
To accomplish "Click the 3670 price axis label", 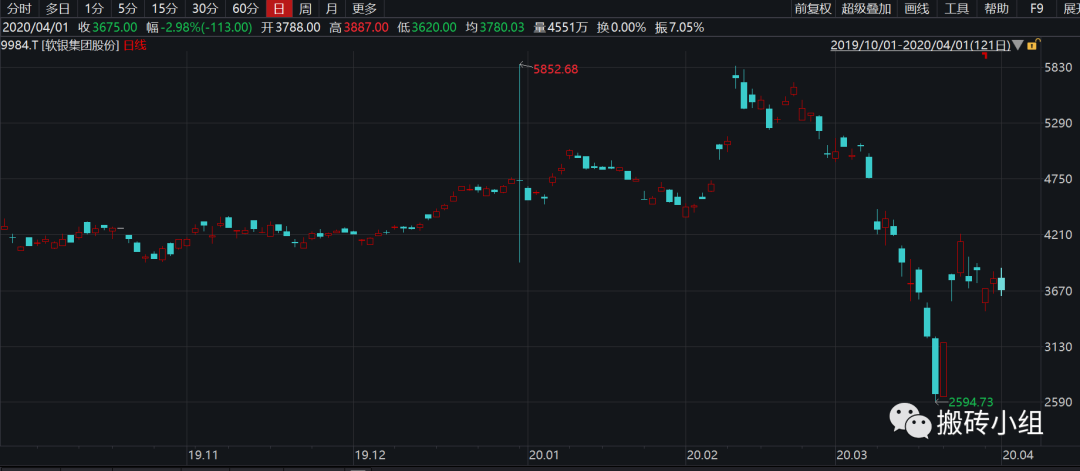I will 1060,291.
